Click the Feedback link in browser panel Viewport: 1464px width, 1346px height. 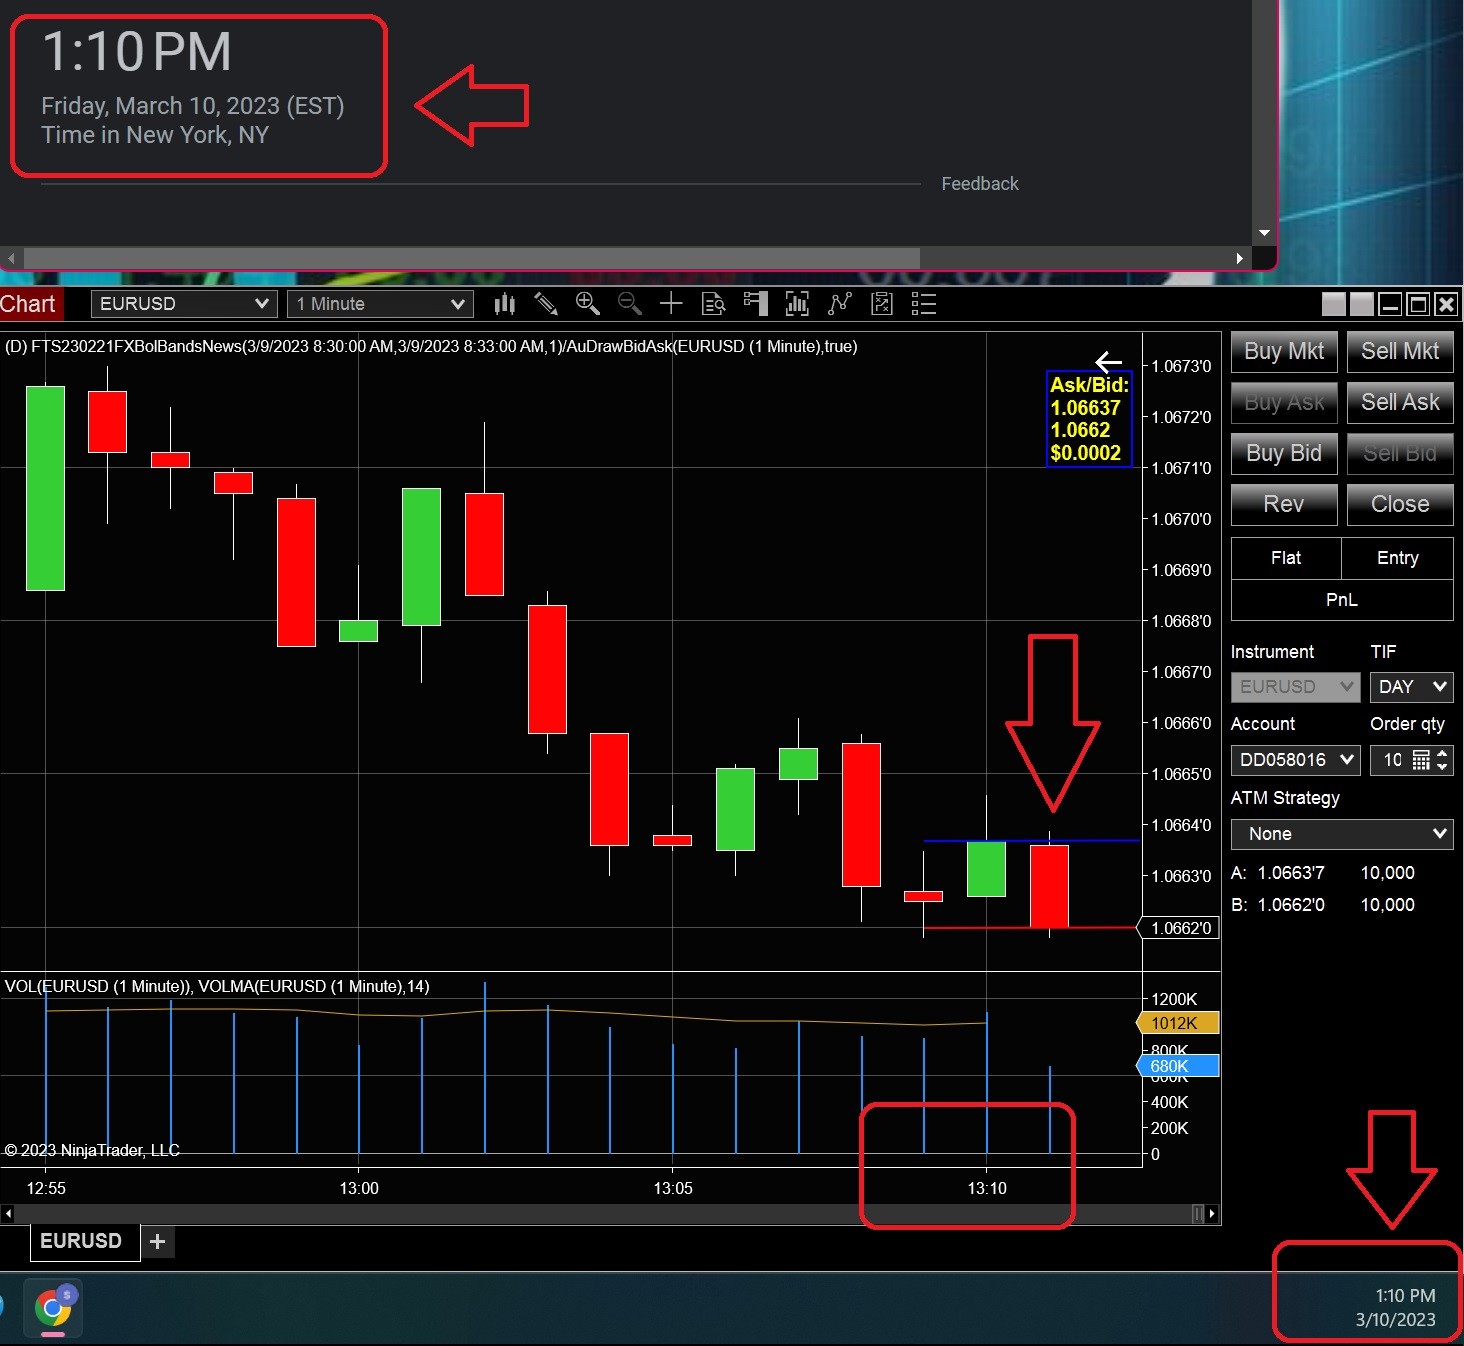point(980,184)
